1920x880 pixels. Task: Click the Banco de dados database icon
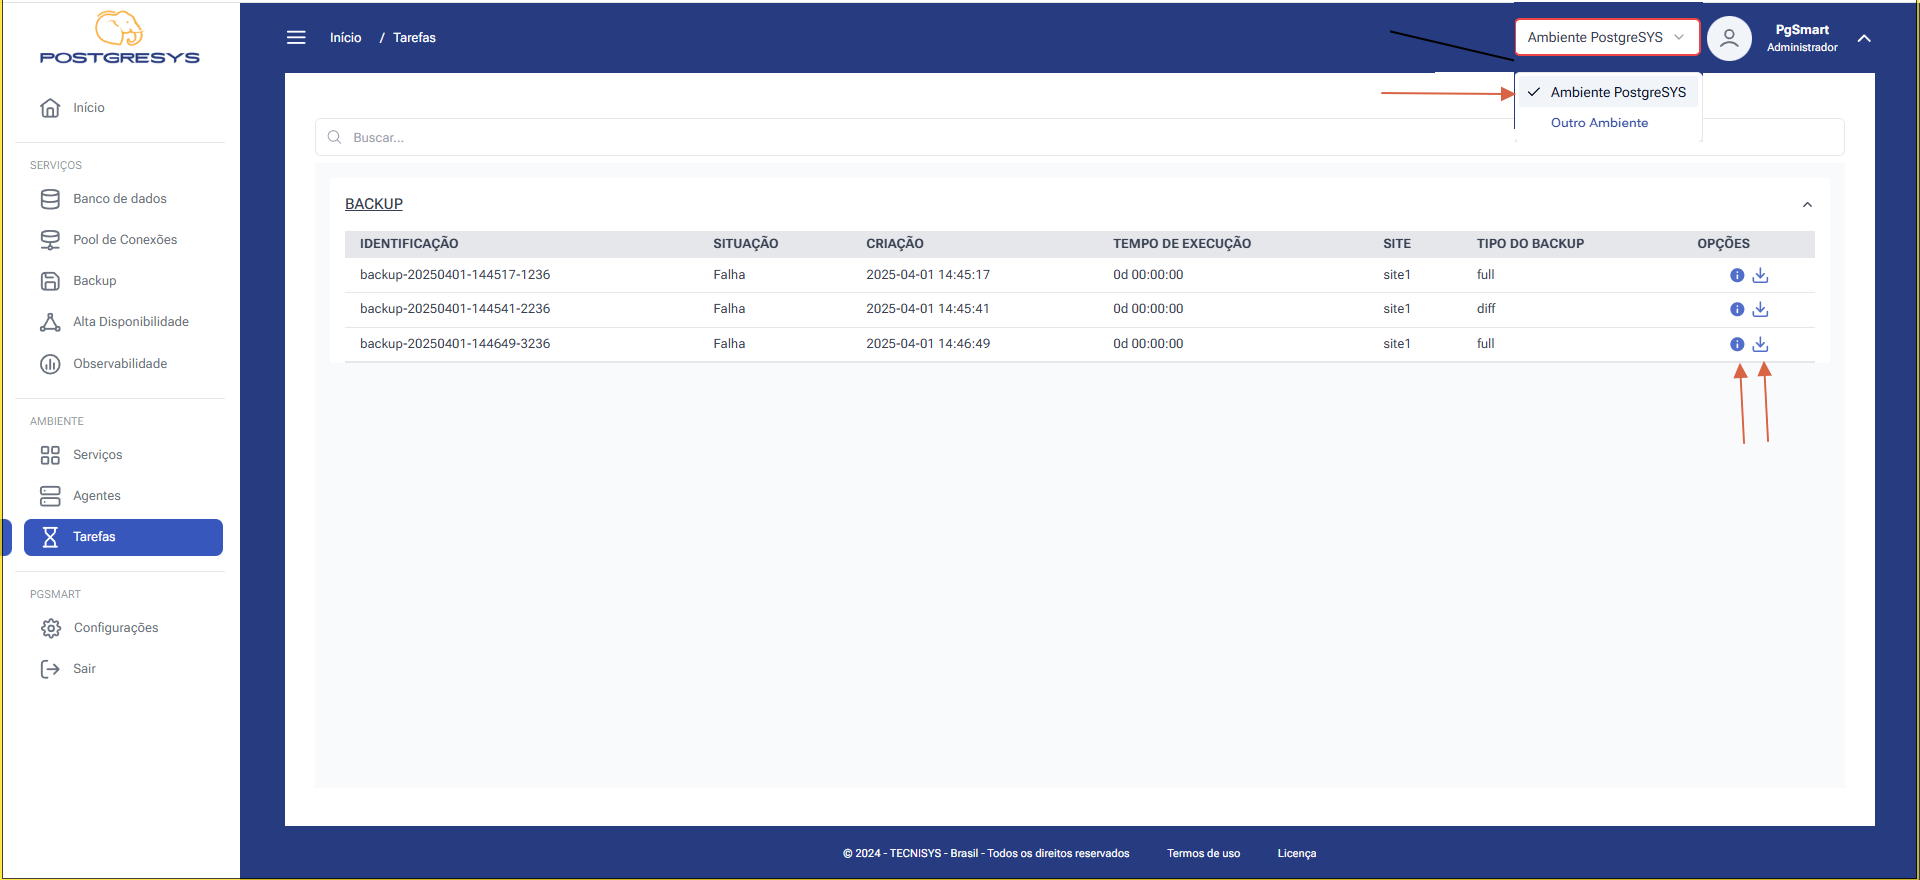50,199
